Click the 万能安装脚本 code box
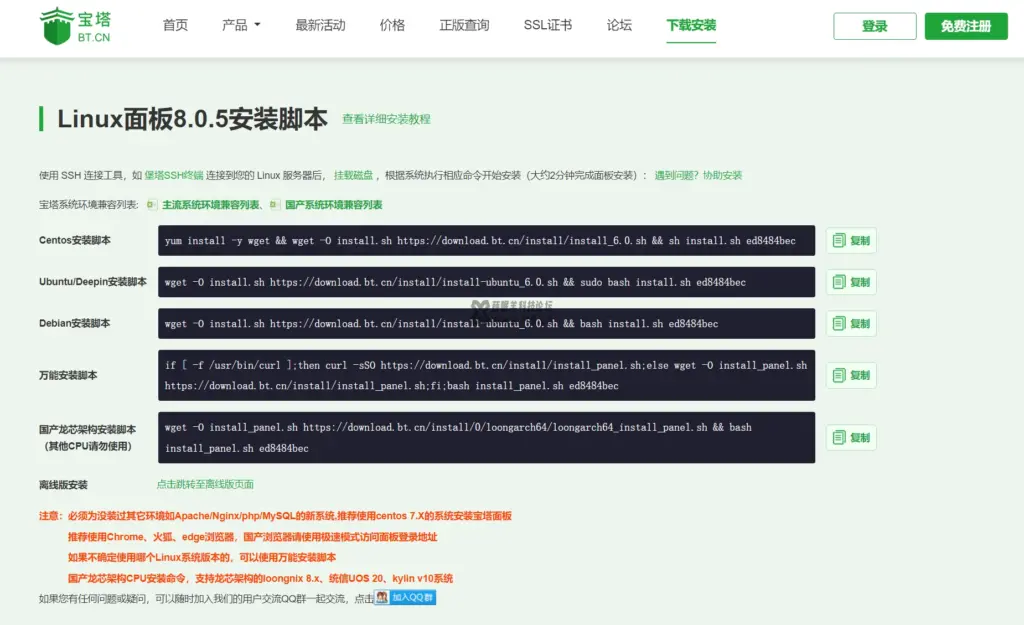The width and height of the screenshot is (1024, 625). [487, 376]
